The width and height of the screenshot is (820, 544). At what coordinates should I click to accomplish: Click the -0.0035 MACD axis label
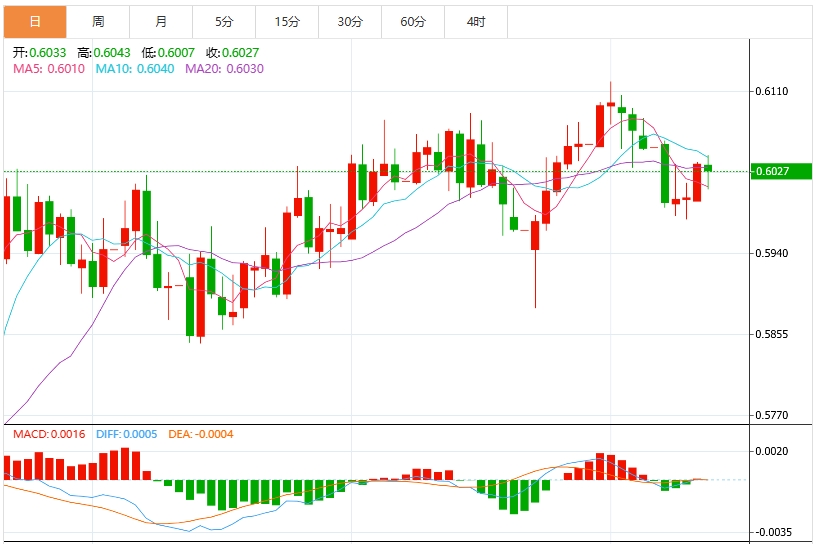[772, 532]
